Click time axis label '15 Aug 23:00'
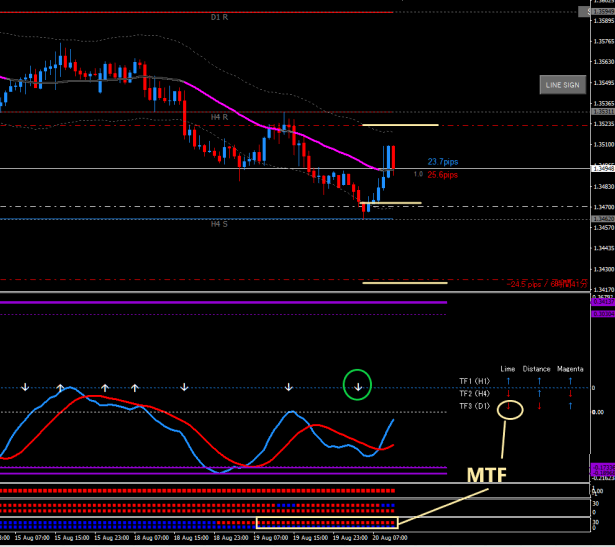The width and height of the screenshot is (615, 547). pyautogui.click(x=112, y=538)
